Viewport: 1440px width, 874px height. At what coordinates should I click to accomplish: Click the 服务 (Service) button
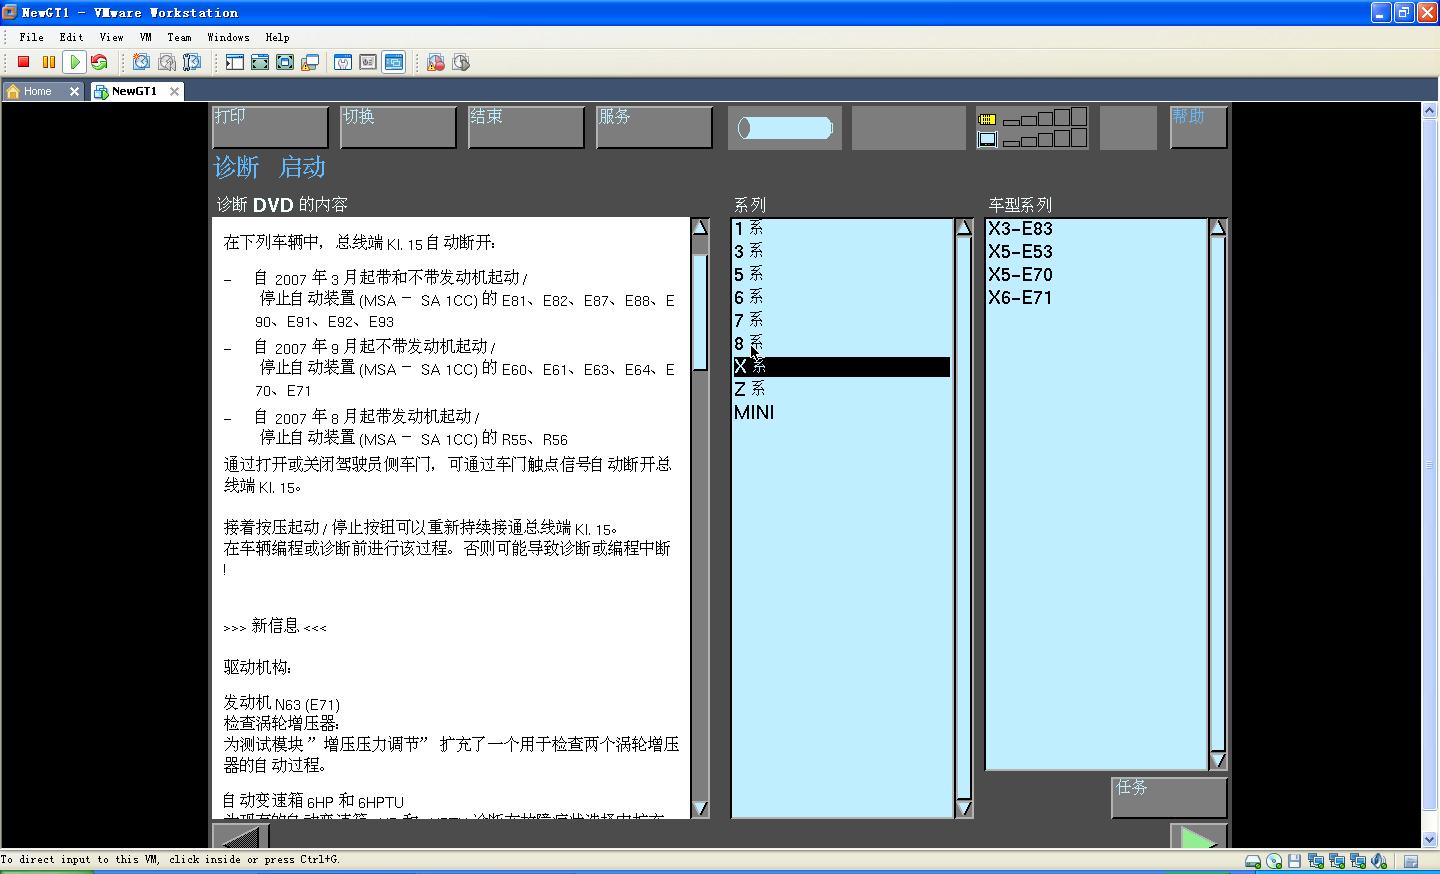654,127
